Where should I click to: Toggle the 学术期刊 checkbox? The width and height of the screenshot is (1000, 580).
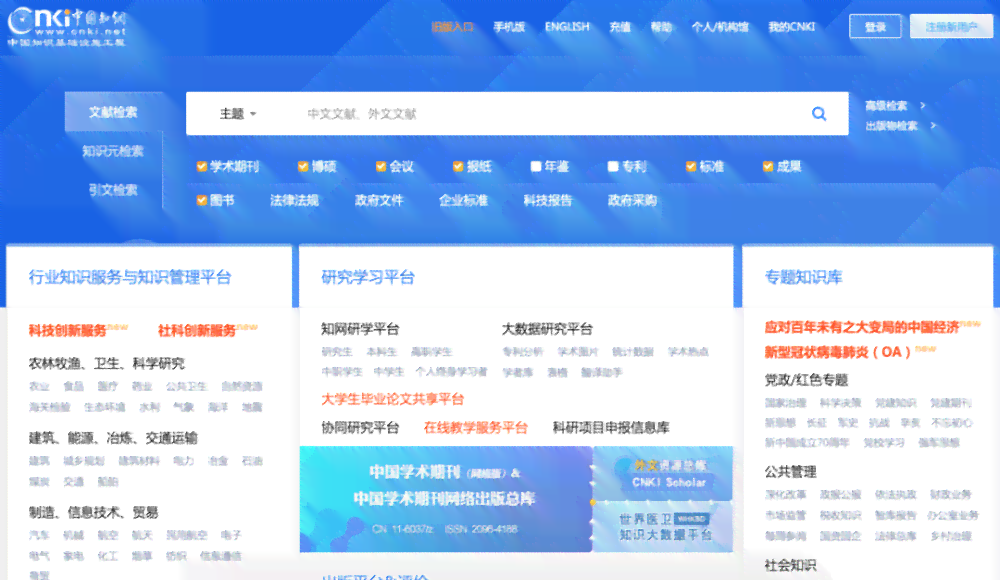pos(202,167)
